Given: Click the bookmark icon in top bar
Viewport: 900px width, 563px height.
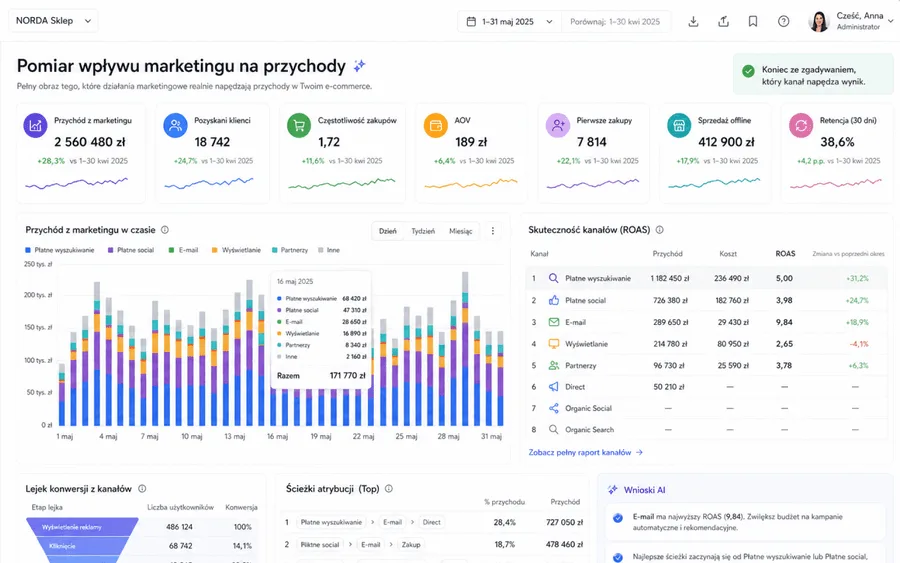Looking at the screenshot, I should coord(753,22).
